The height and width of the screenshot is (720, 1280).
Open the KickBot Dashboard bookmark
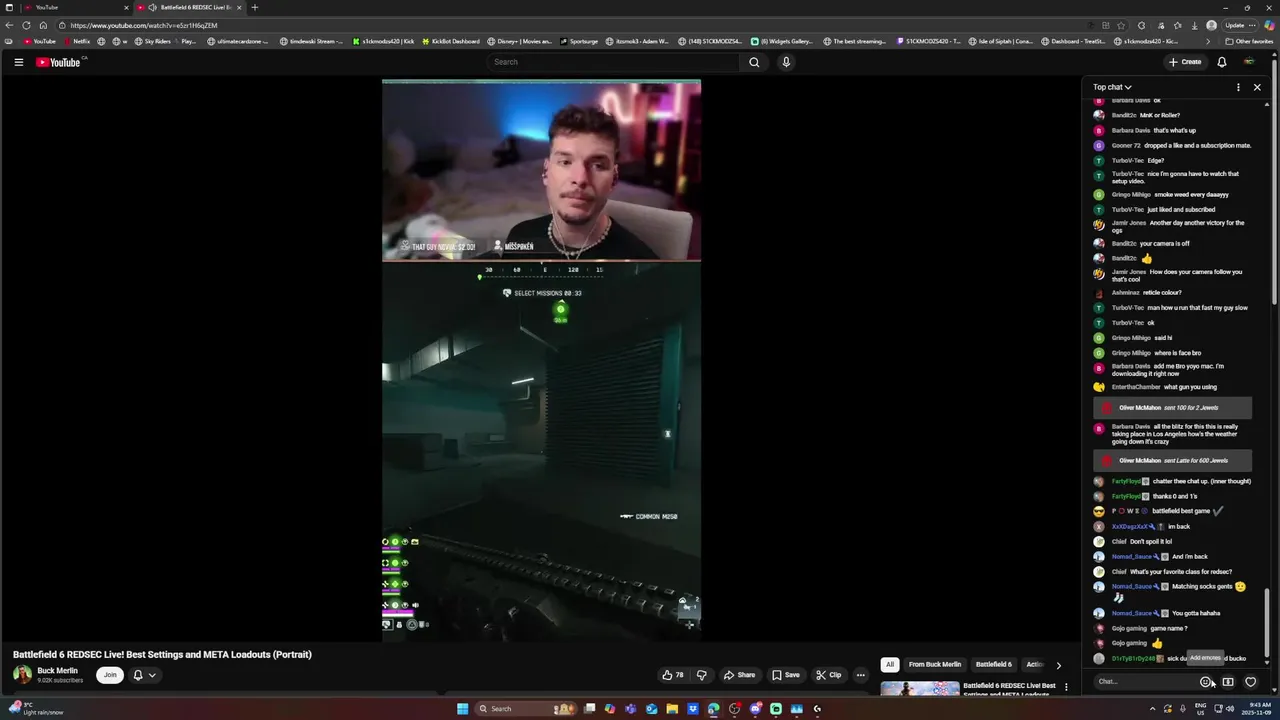tap(450, 41)
